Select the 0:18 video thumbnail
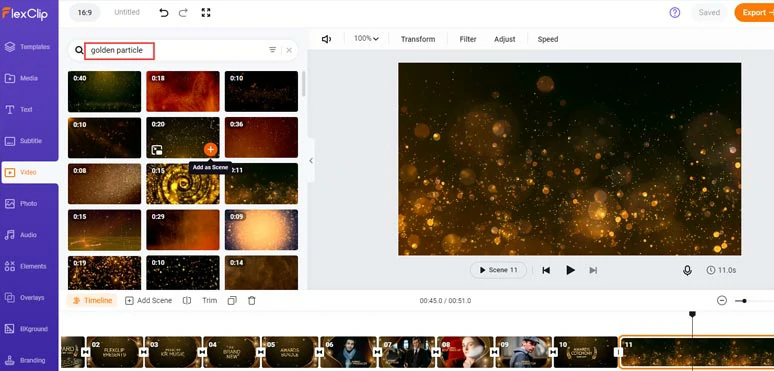 coord(183,91)
